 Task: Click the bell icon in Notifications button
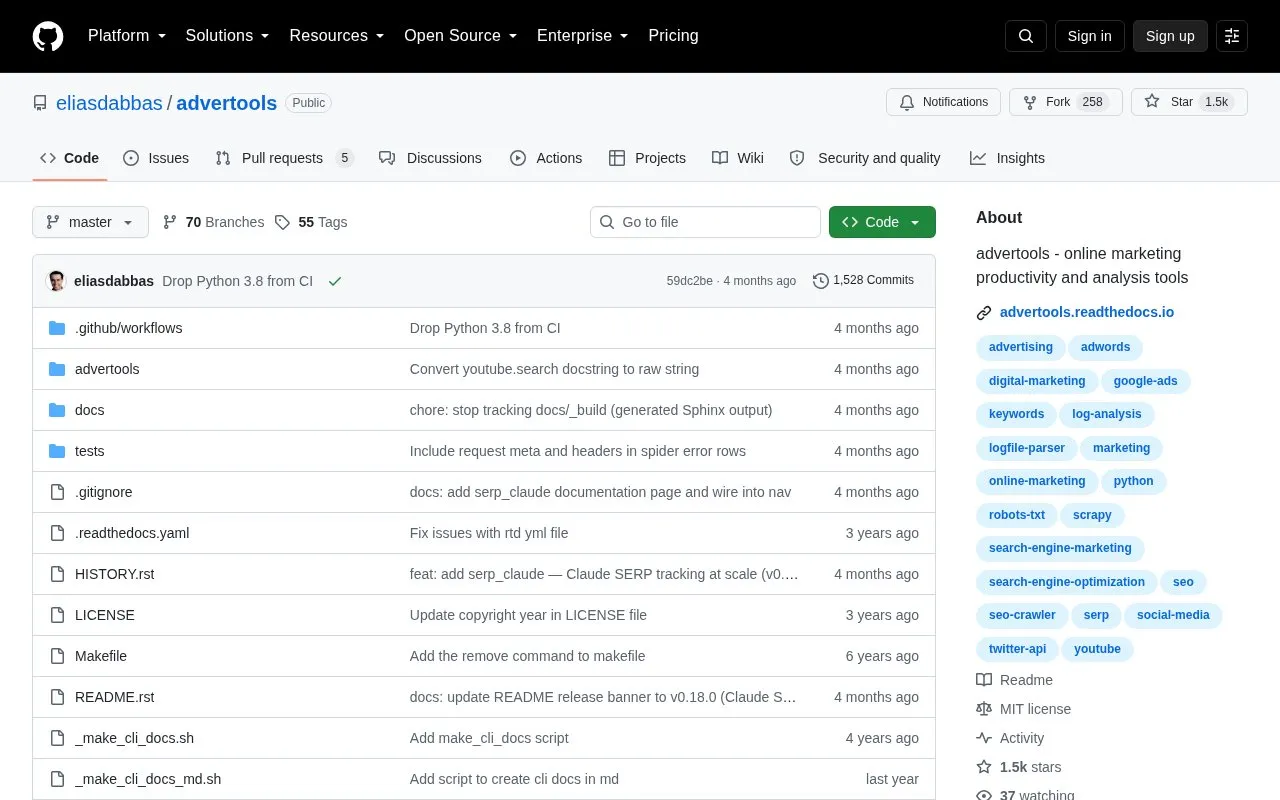(x=907, y=102)
